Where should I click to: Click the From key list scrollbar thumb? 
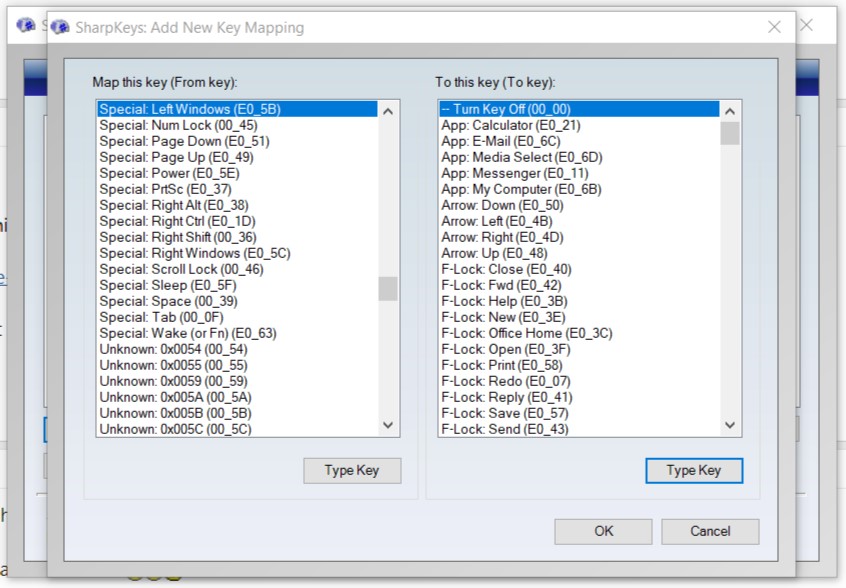coord(388,289)
